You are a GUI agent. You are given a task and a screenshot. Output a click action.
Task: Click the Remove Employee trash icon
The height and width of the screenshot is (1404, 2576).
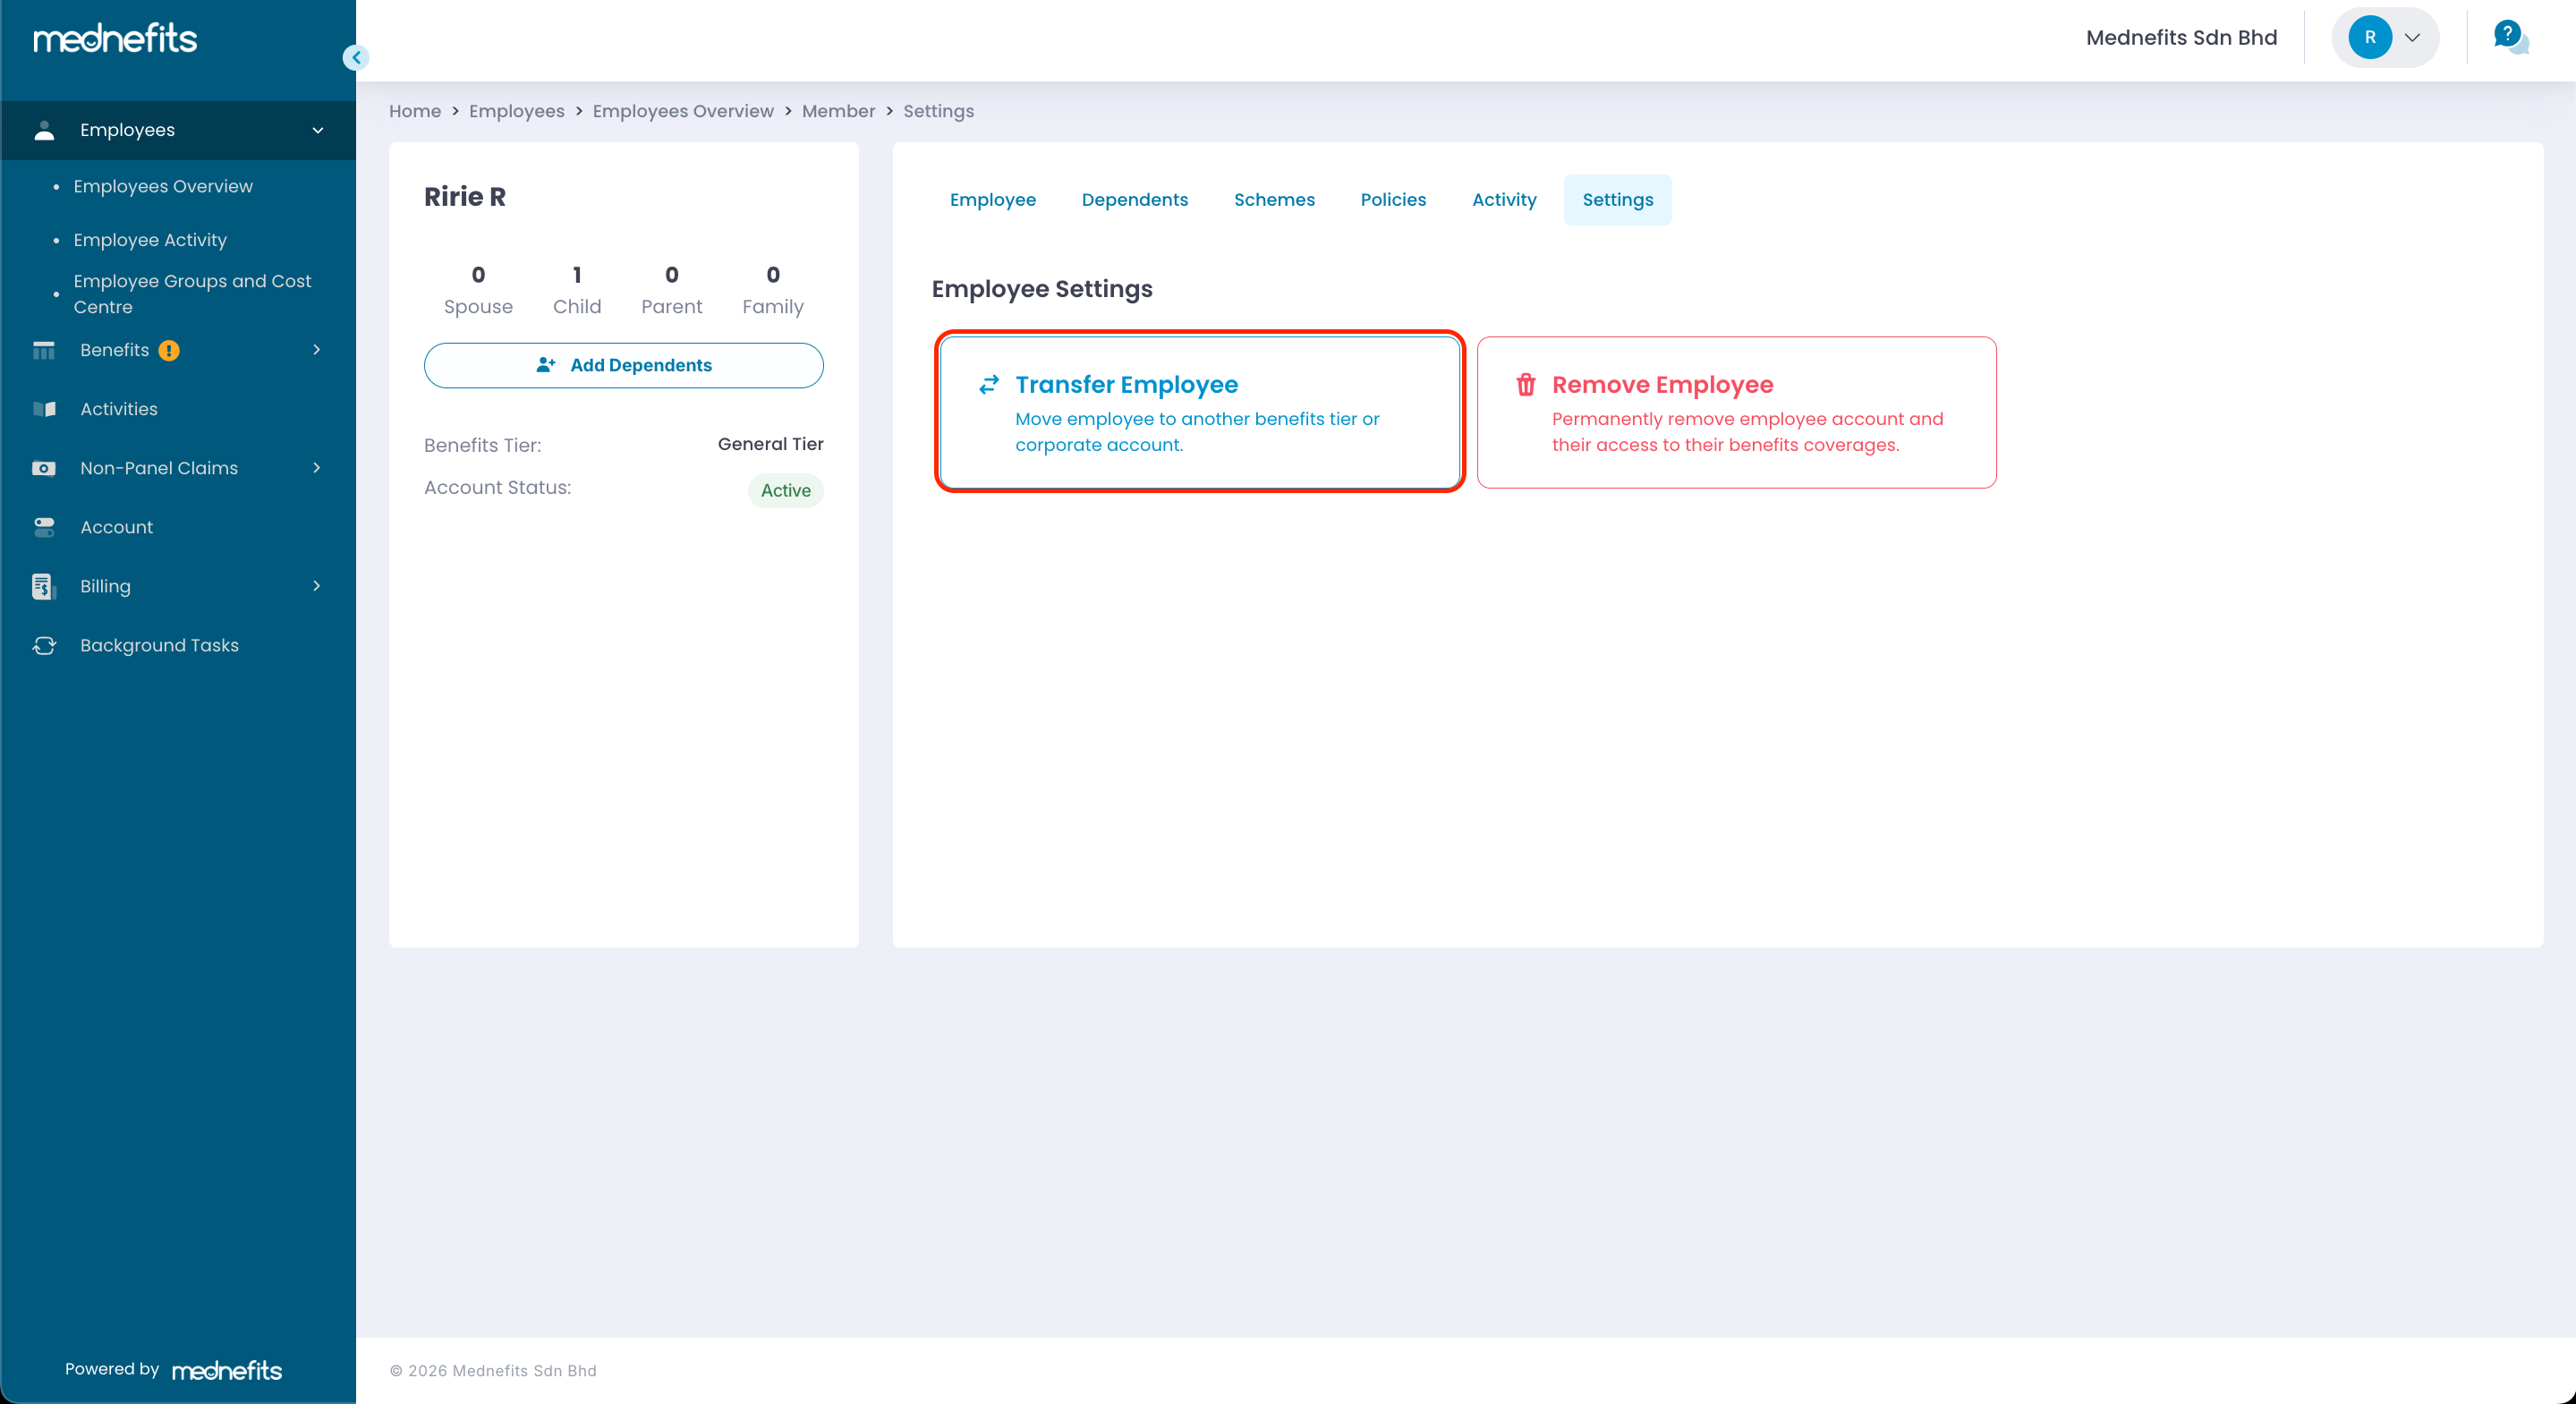pos(1525,384)
